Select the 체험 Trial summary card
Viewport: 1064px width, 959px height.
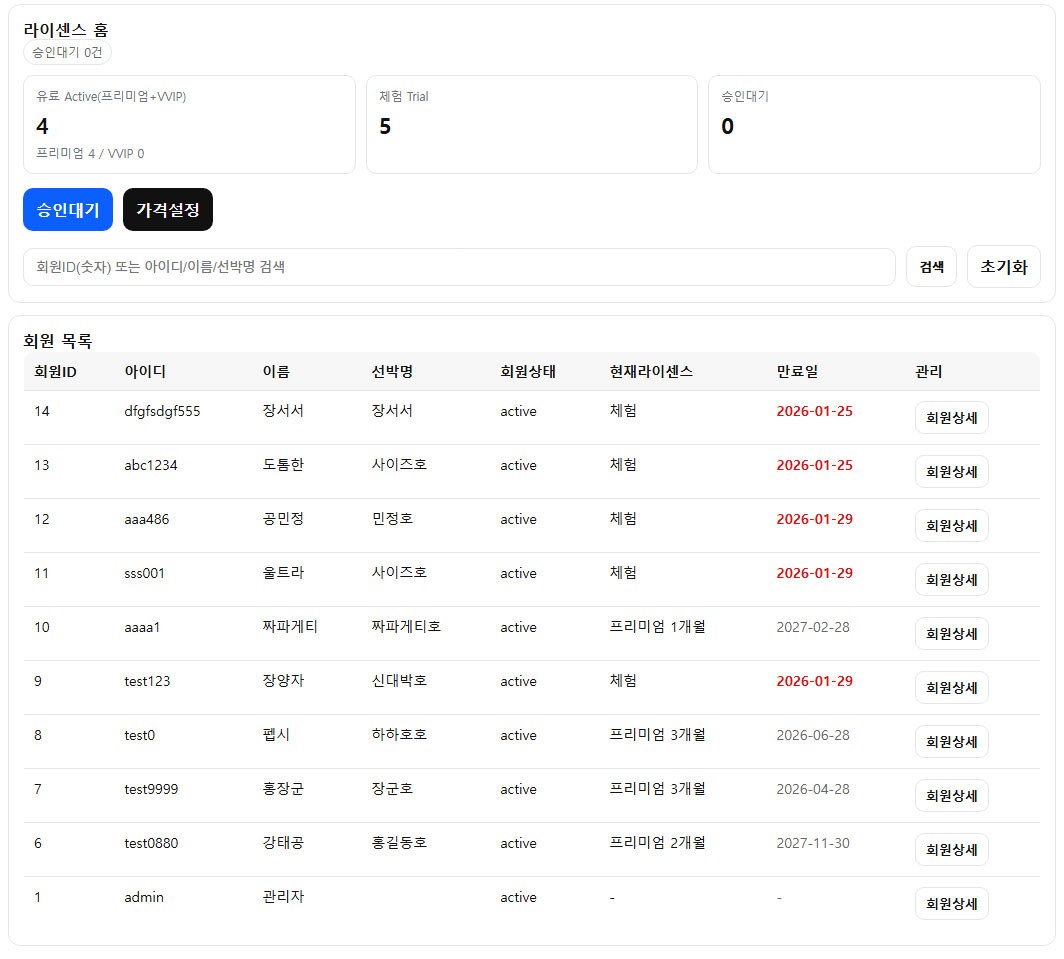tap(532, 124)
